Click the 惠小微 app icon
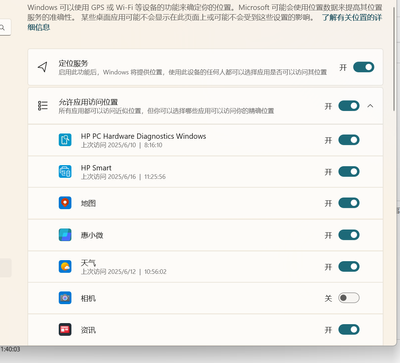This screenshot has width=400, height=363. [x=65, y=235]
